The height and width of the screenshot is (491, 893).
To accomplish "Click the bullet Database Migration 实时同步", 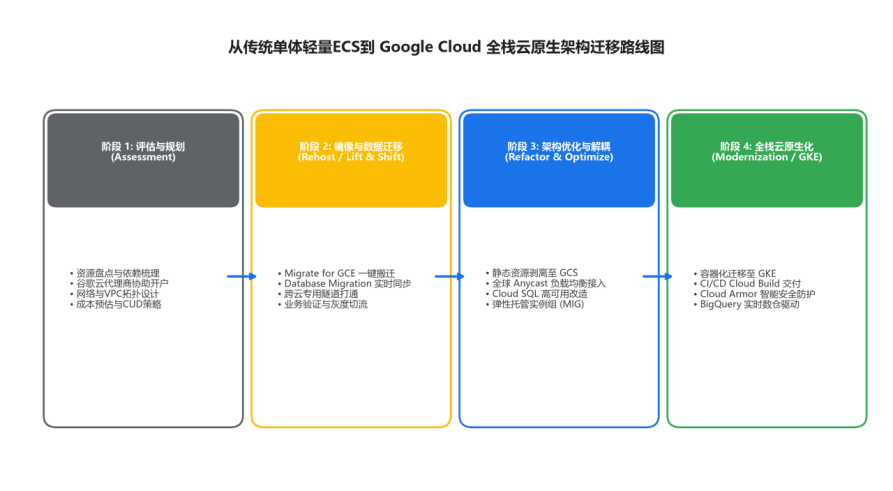I will 344,284.
